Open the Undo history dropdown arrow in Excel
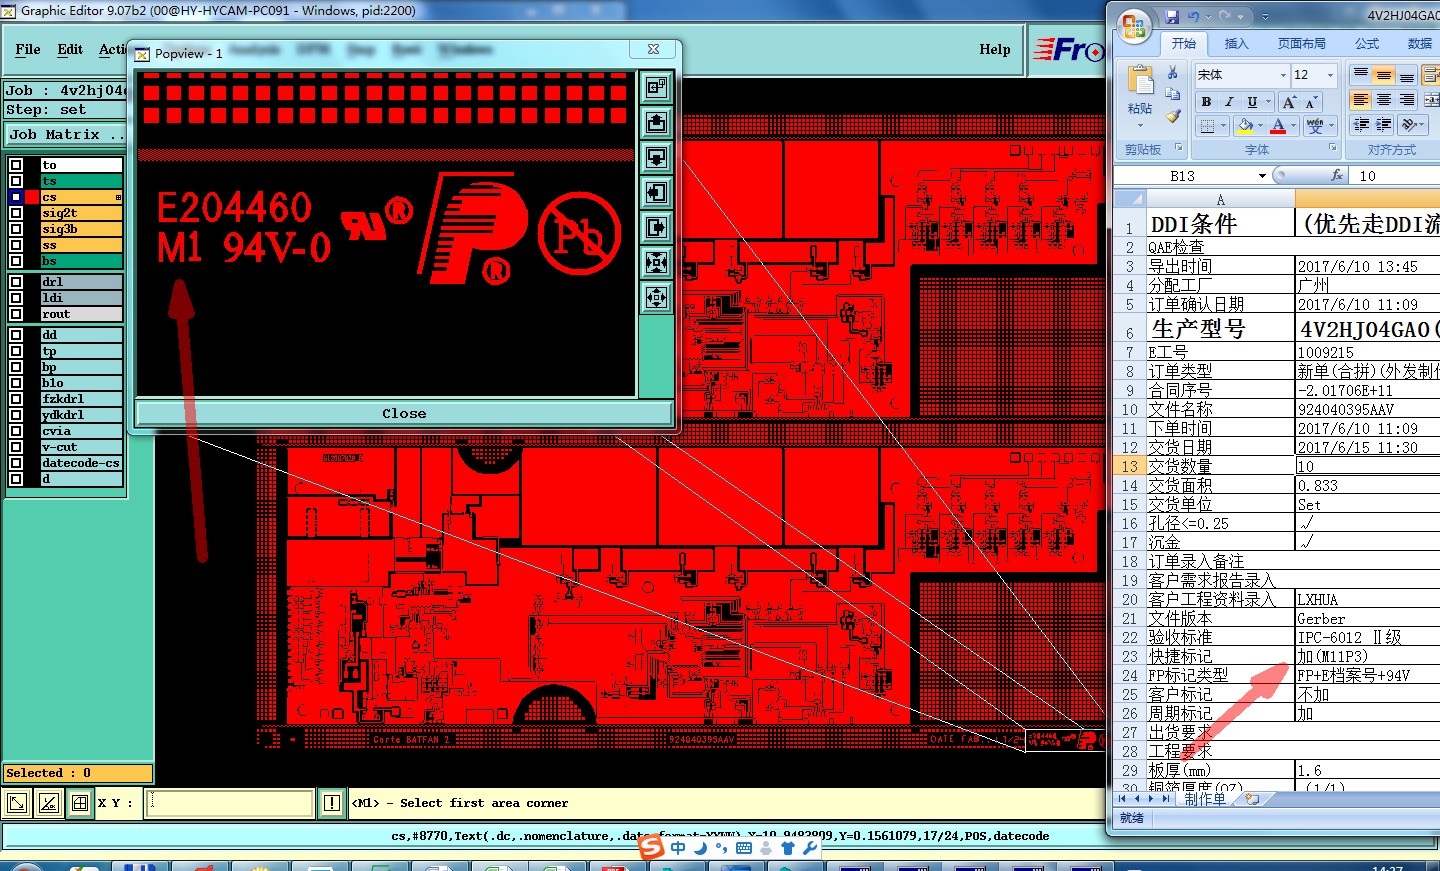 click(x=1208, y=17)
